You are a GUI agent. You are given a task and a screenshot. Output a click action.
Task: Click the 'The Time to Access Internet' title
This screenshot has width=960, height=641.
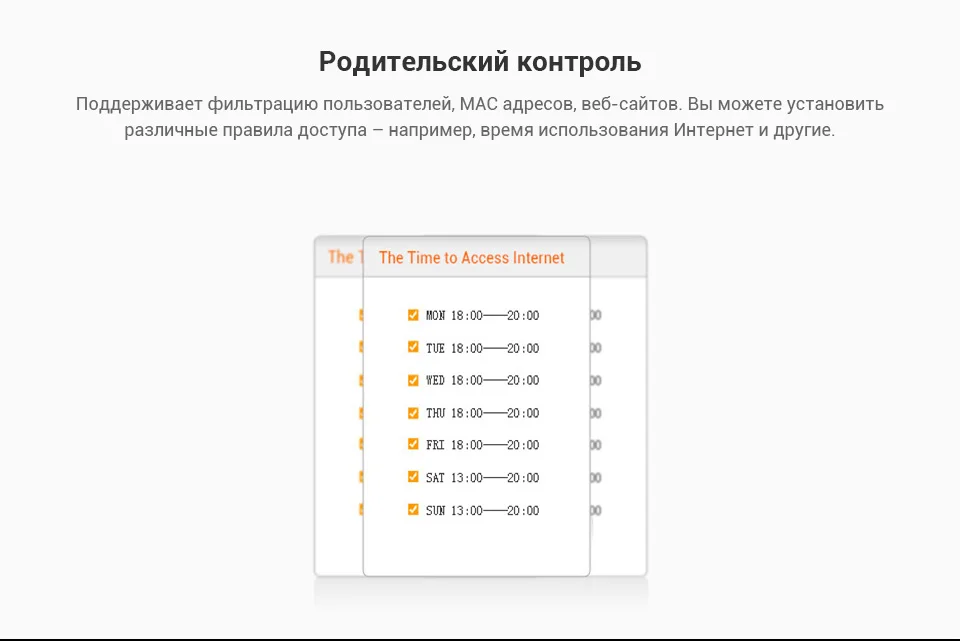(471, 258)
